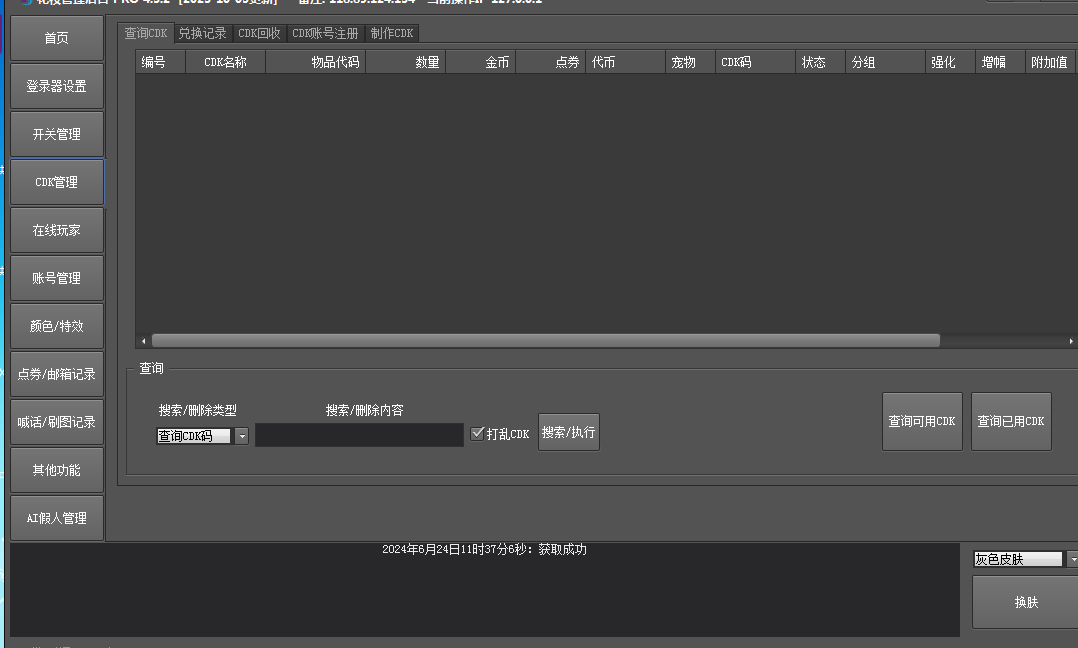Open the 制作CDK tab
1078x648 pixels.
click(391, 33)
